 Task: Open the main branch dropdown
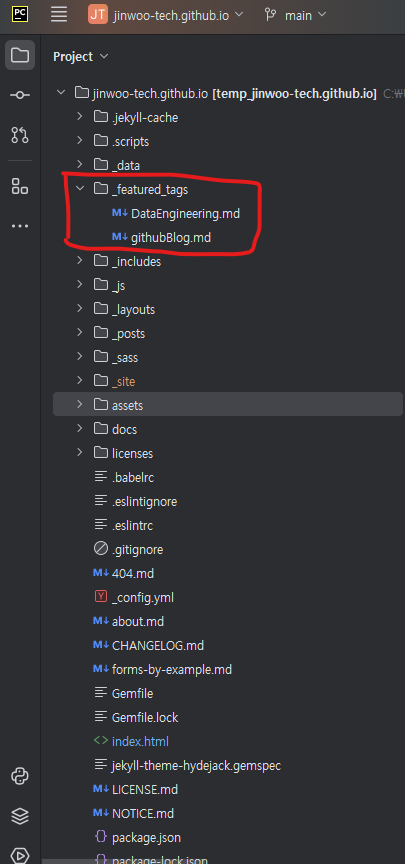point(295,15)
